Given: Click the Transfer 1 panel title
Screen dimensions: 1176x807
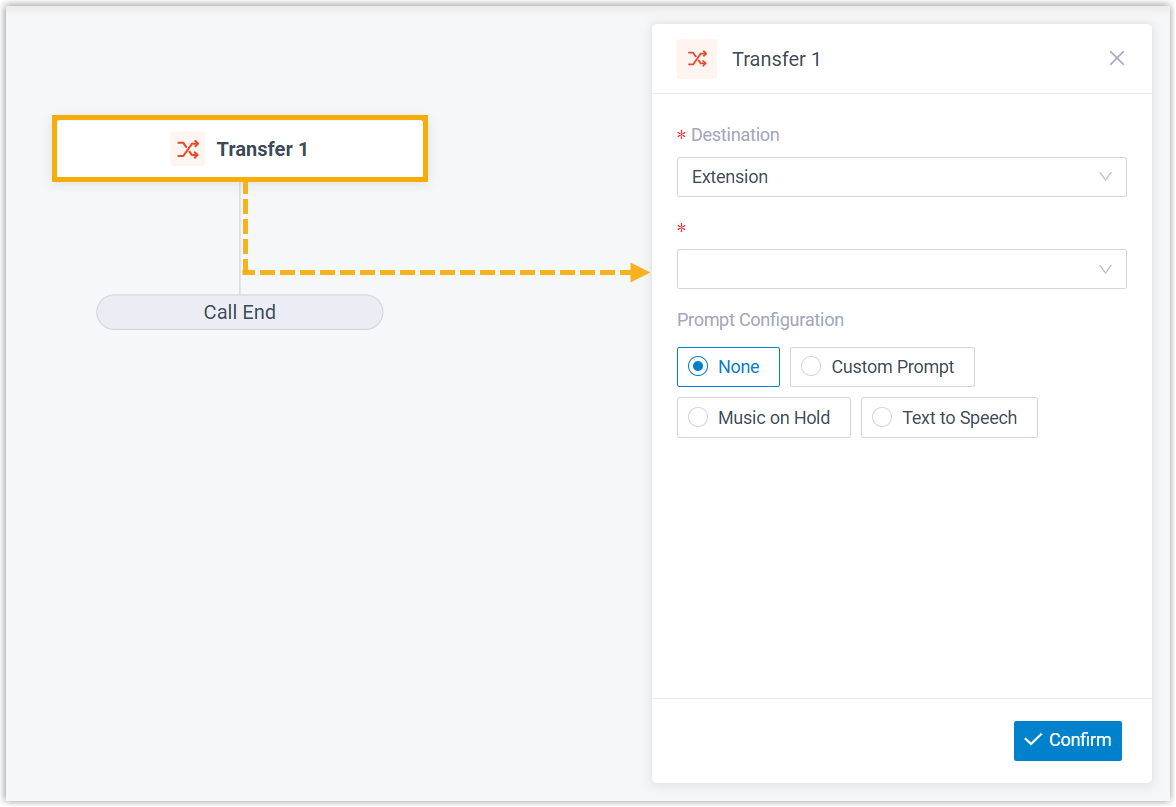Looking at the screenshot, I should pyautogui.click(x=776, y=59).
